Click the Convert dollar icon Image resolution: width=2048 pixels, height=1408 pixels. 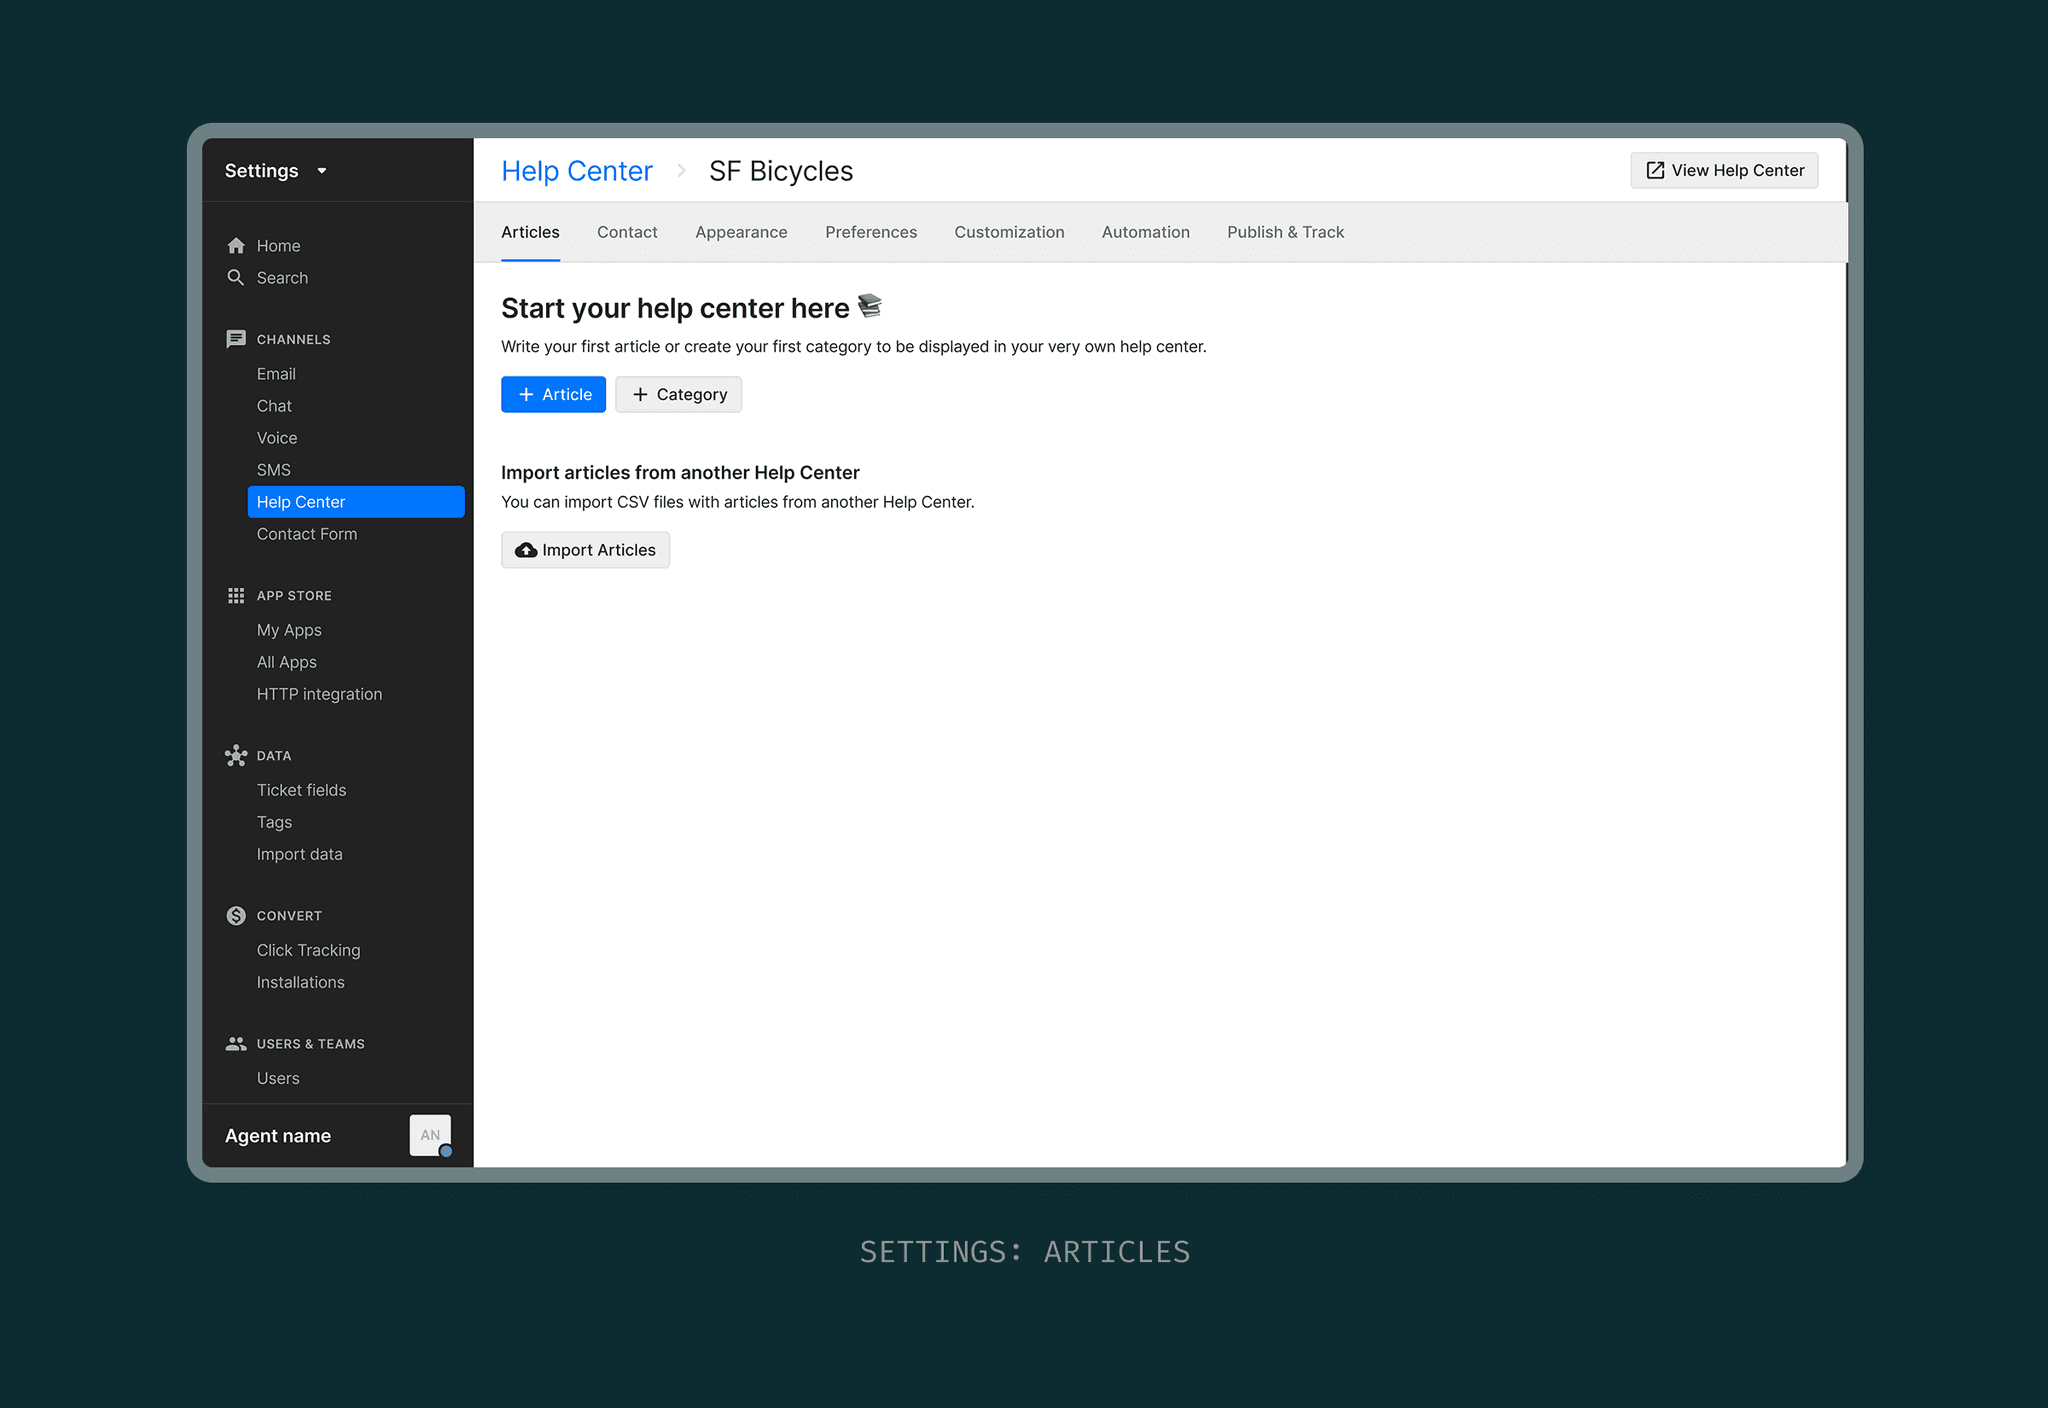tap(236, 916)
